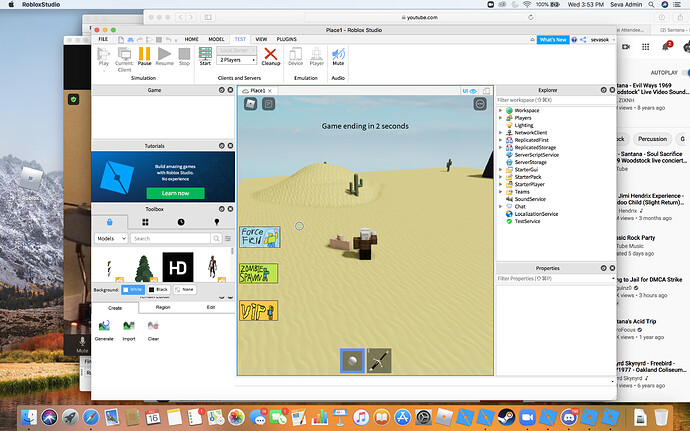The height and width of the screenshot is (431, 690).
Task: Open the VIEW ribbon tab
Action: click(x=261, y=39)
